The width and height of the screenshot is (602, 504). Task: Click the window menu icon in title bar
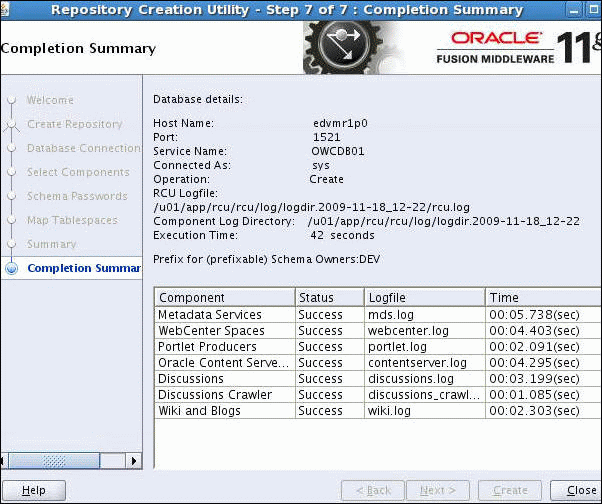pos(5,10)
